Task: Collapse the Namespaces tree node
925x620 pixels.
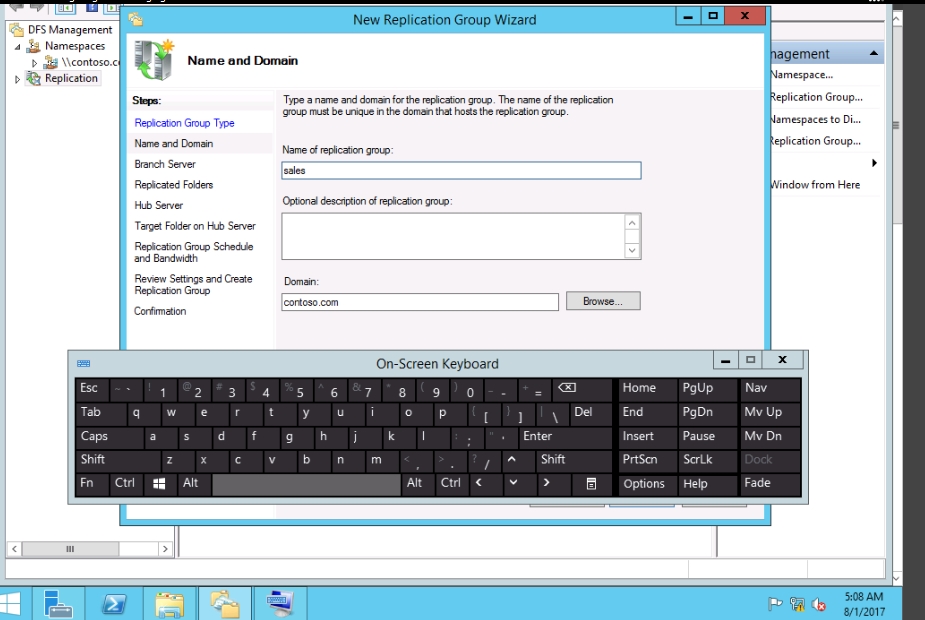Action: [x=18, y=47]
